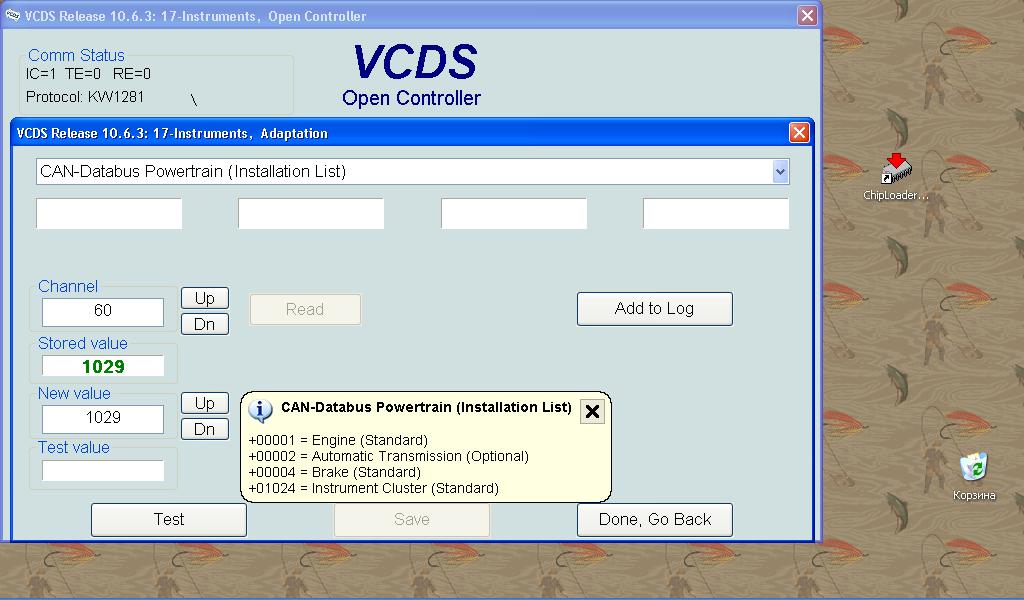Image resolution: width=1024 pixels, height=600 pixels.
Task: Select '+01024 = Instrument Cluster (Standard)' line
Action: (x=374, y=488)
